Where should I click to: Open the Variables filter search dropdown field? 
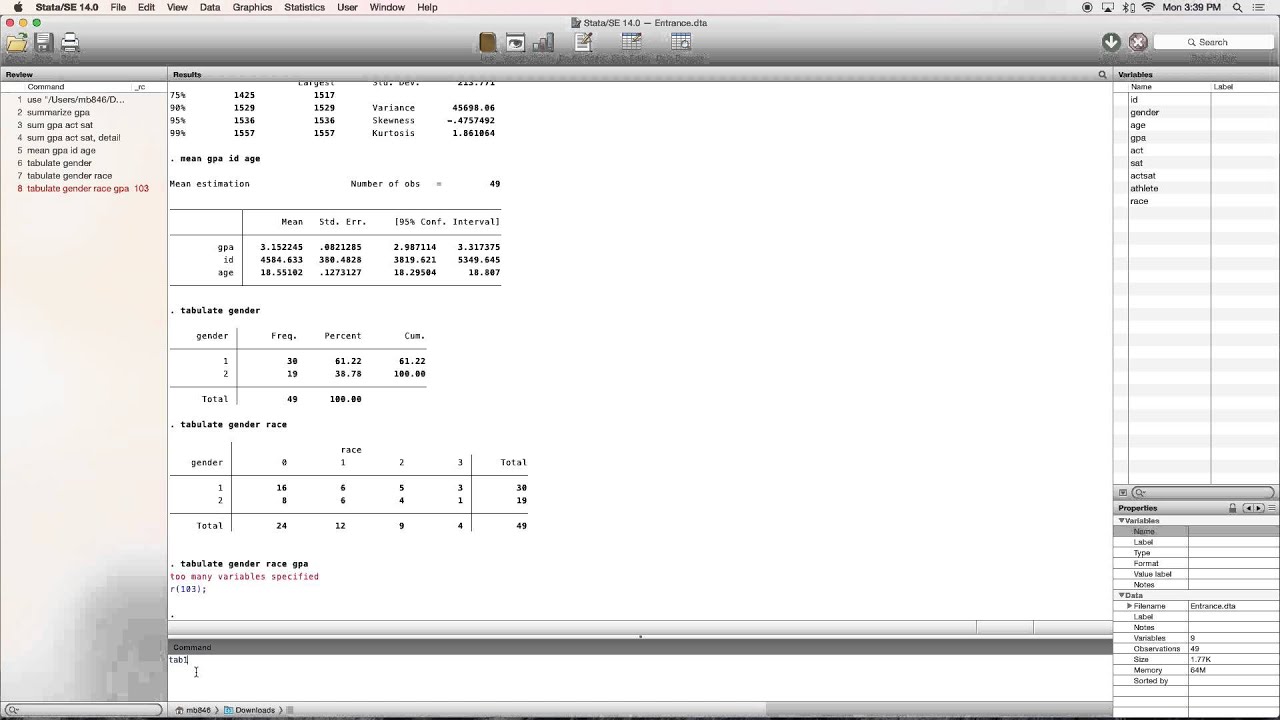click(x=1205, y=493)
